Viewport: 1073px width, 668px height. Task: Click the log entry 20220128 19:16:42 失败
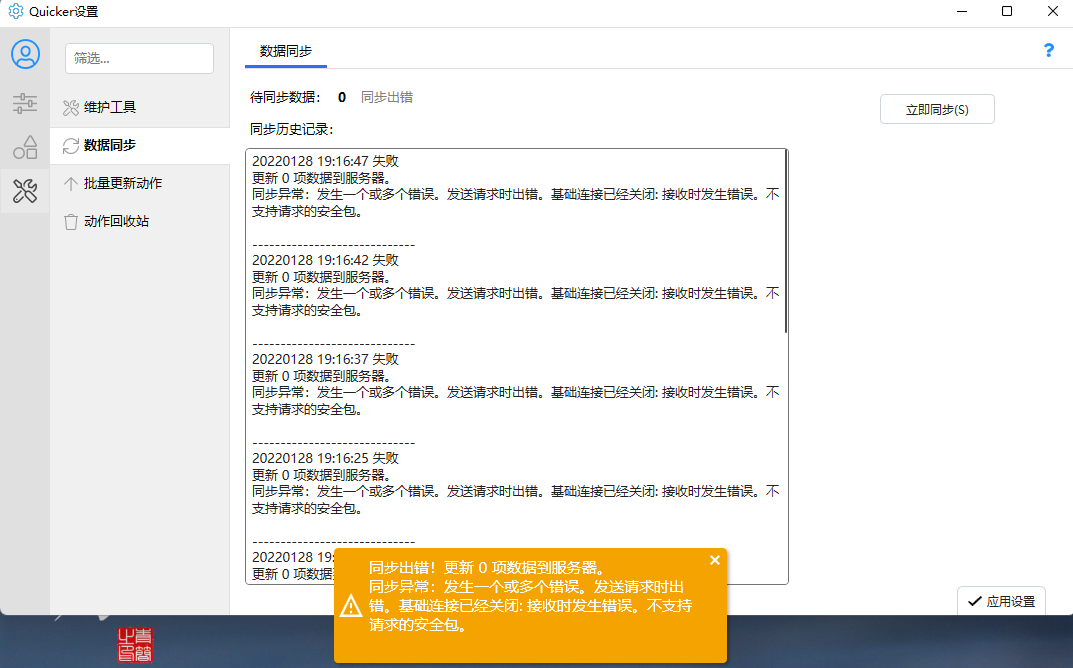coord(325,260)
